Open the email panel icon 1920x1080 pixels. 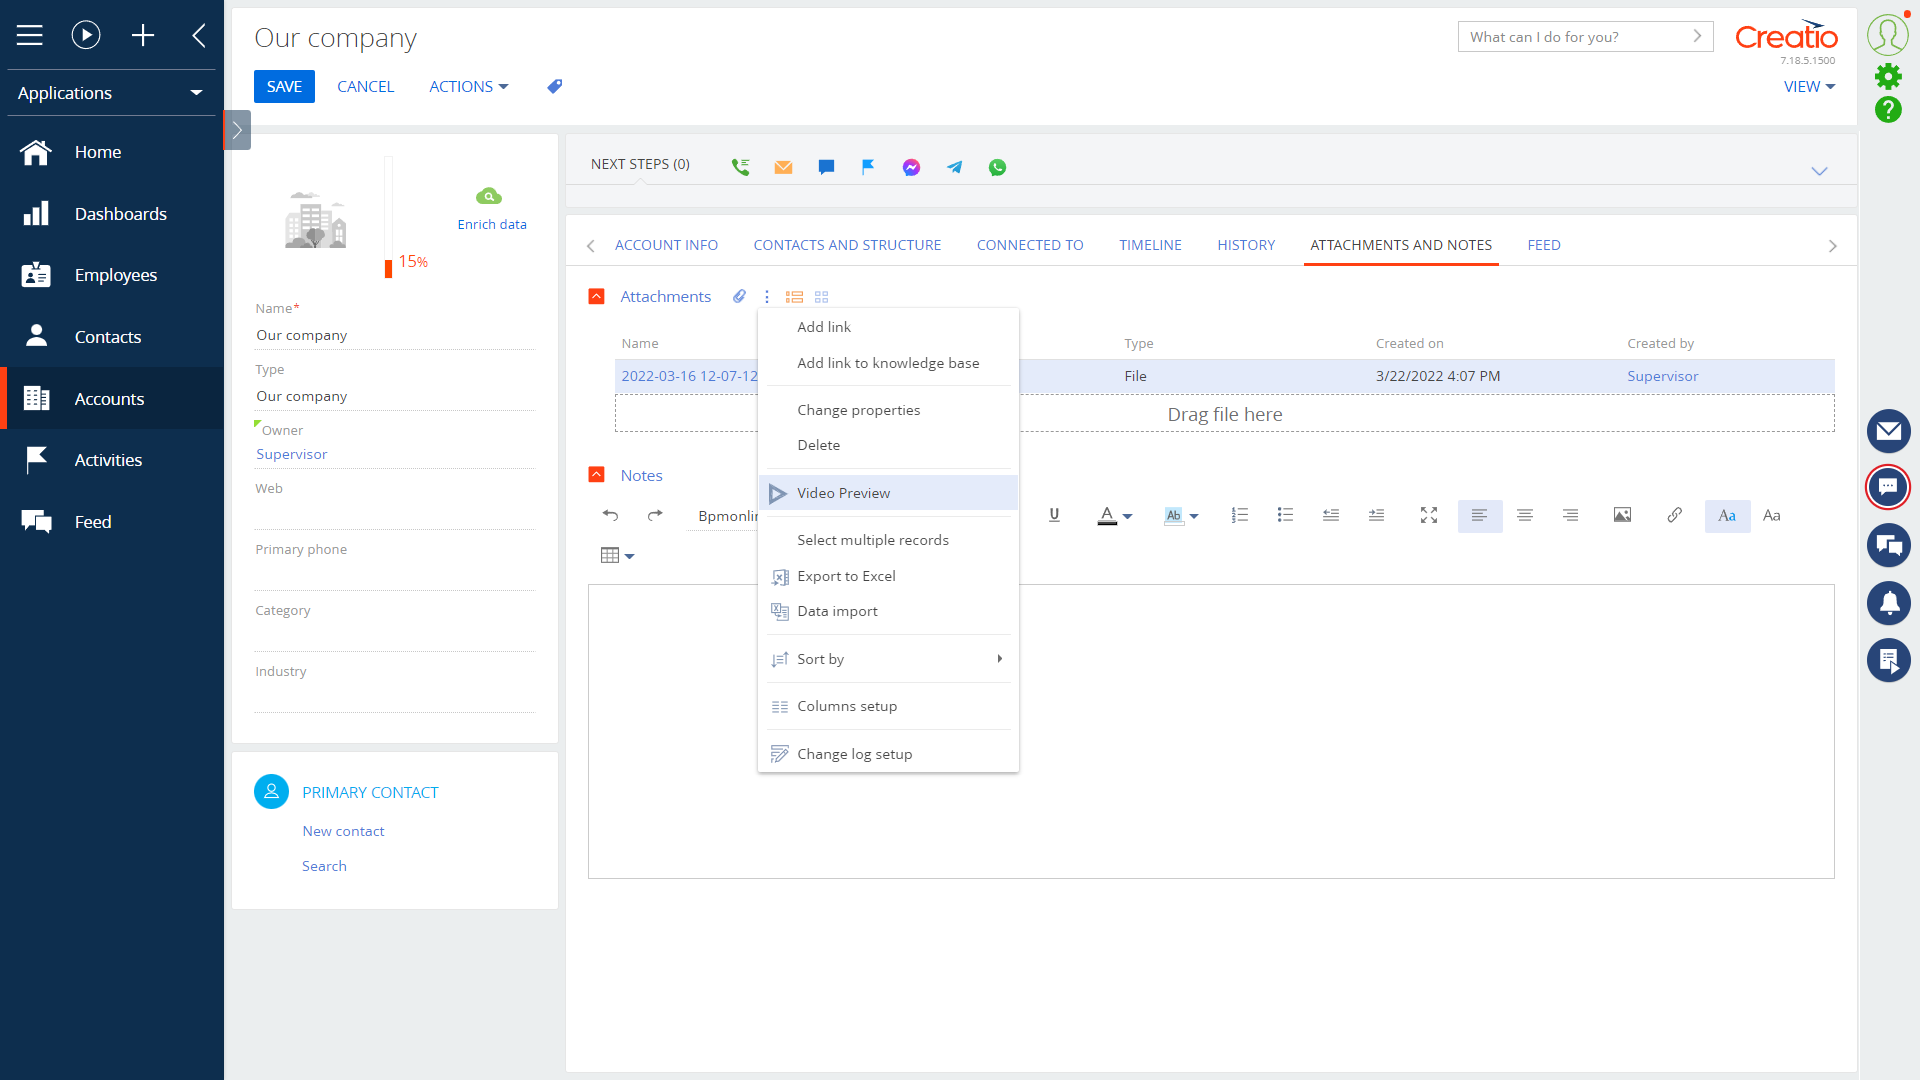pos(1888,431)
